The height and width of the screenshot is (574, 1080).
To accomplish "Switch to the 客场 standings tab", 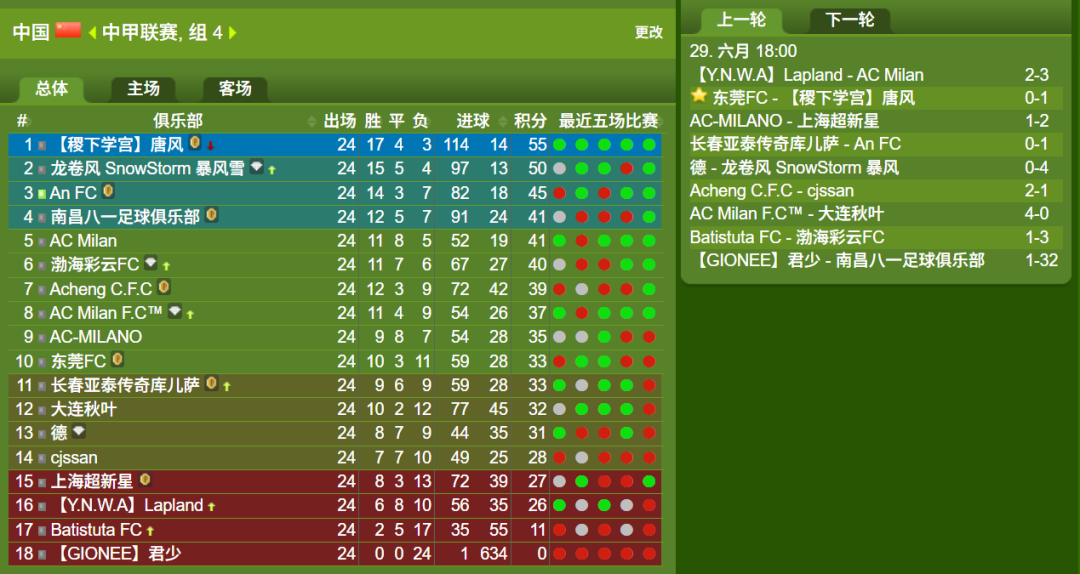I will coord(235,89).
